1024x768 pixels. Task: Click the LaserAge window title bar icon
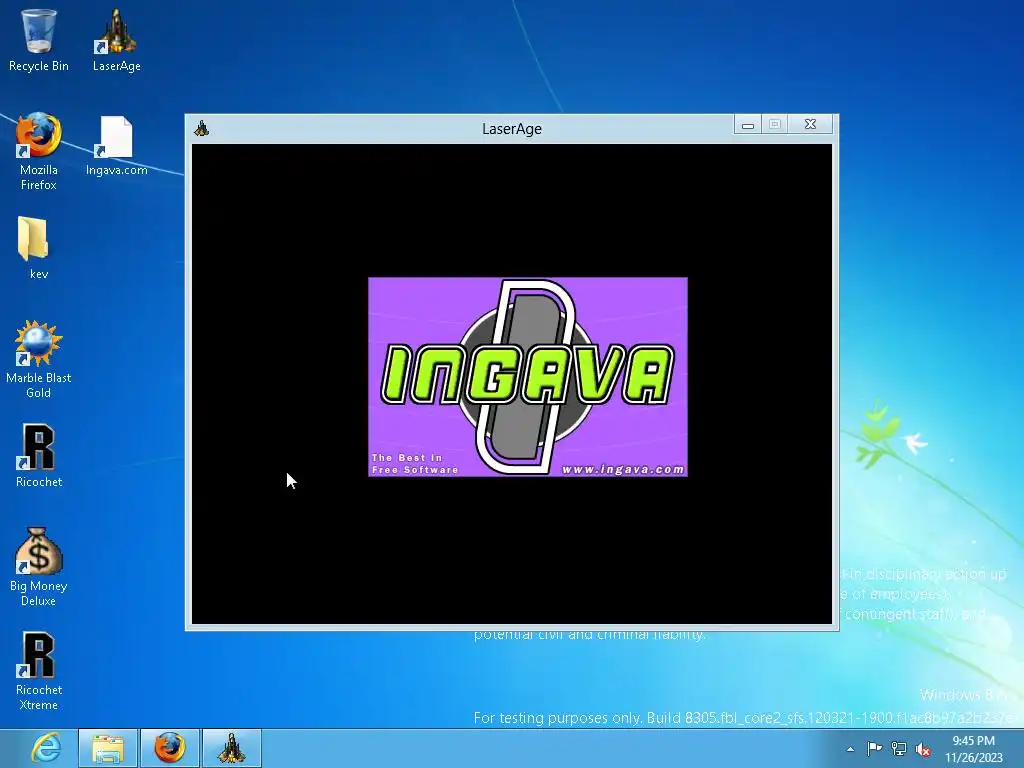pyautogui.click(x=202, y=129)
